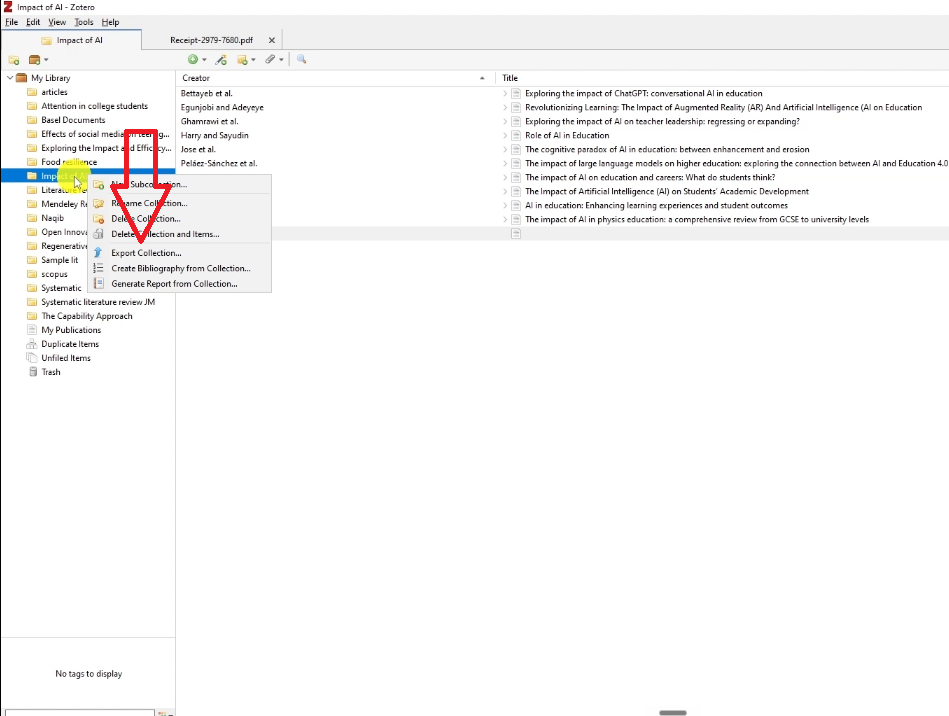Viewport: 949px width, 716px height.
Task: Click the Add Attachment paperclip icon
Action: [x=270, y=59]
